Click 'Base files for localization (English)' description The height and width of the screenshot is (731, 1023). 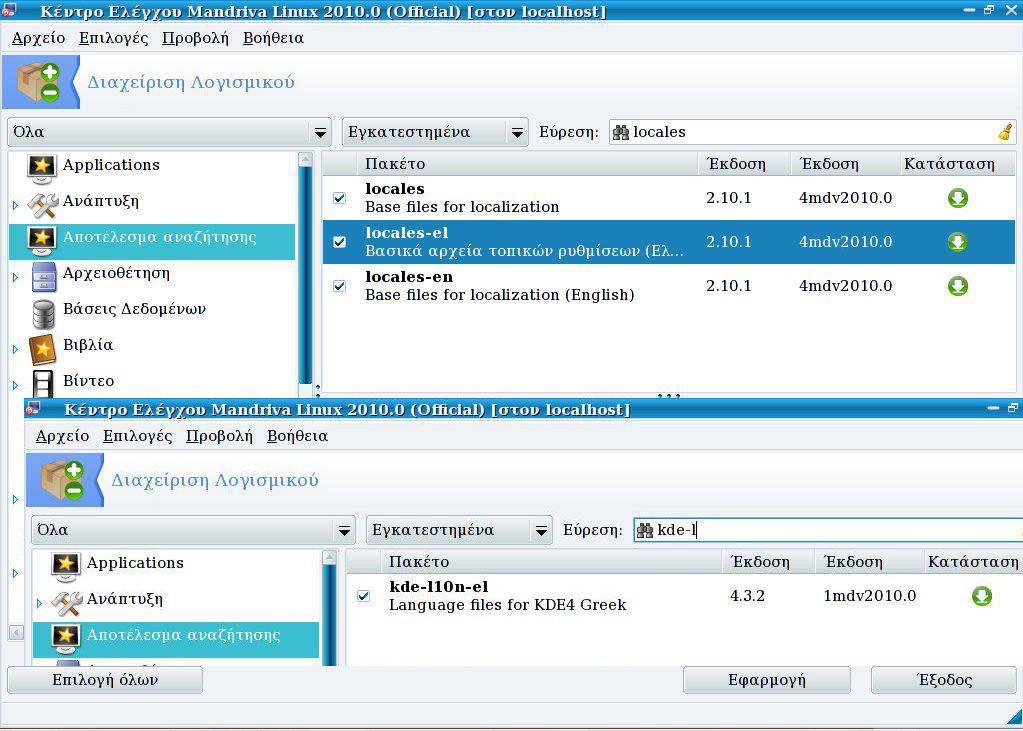pyautogui.click(x=500, y=295)
